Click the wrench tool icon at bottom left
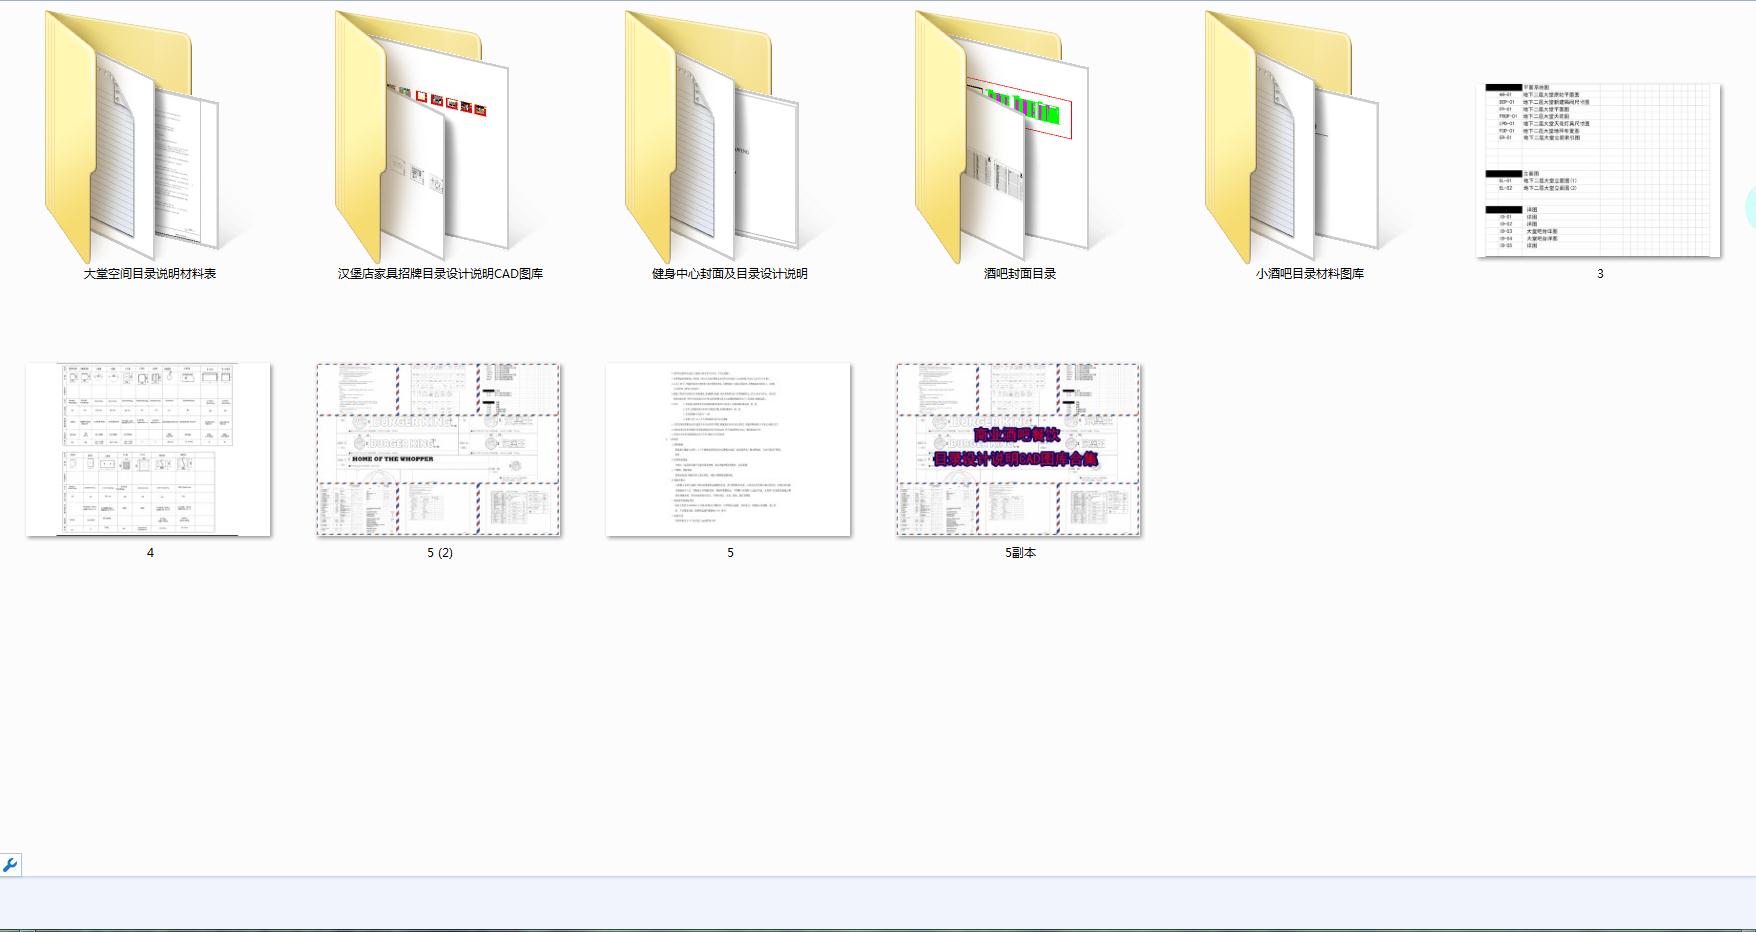Viewport: 1756px width, 932px height. (x=10, y=865)
